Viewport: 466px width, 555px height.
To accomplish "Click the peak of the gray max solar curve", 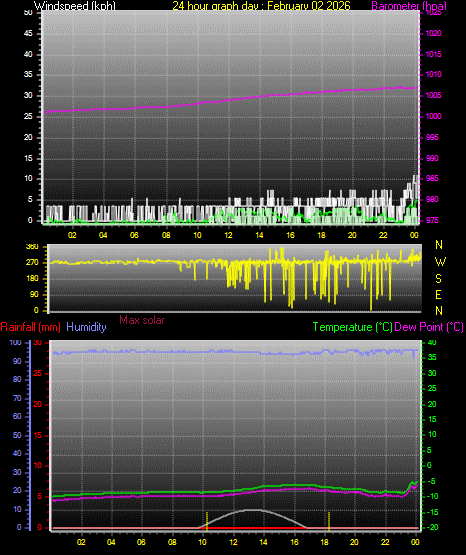I will pyautogui.click(x=253, y=510).
